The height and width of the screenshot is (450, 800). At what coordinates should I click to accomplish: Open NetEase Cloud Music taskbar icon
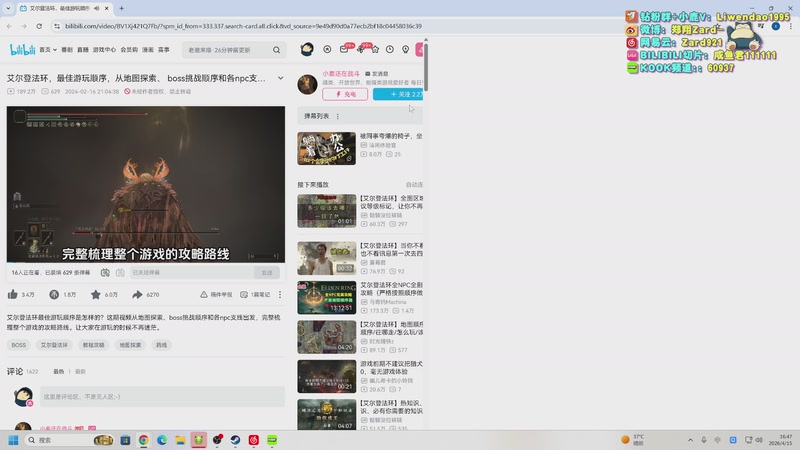(x=254, y=440)
